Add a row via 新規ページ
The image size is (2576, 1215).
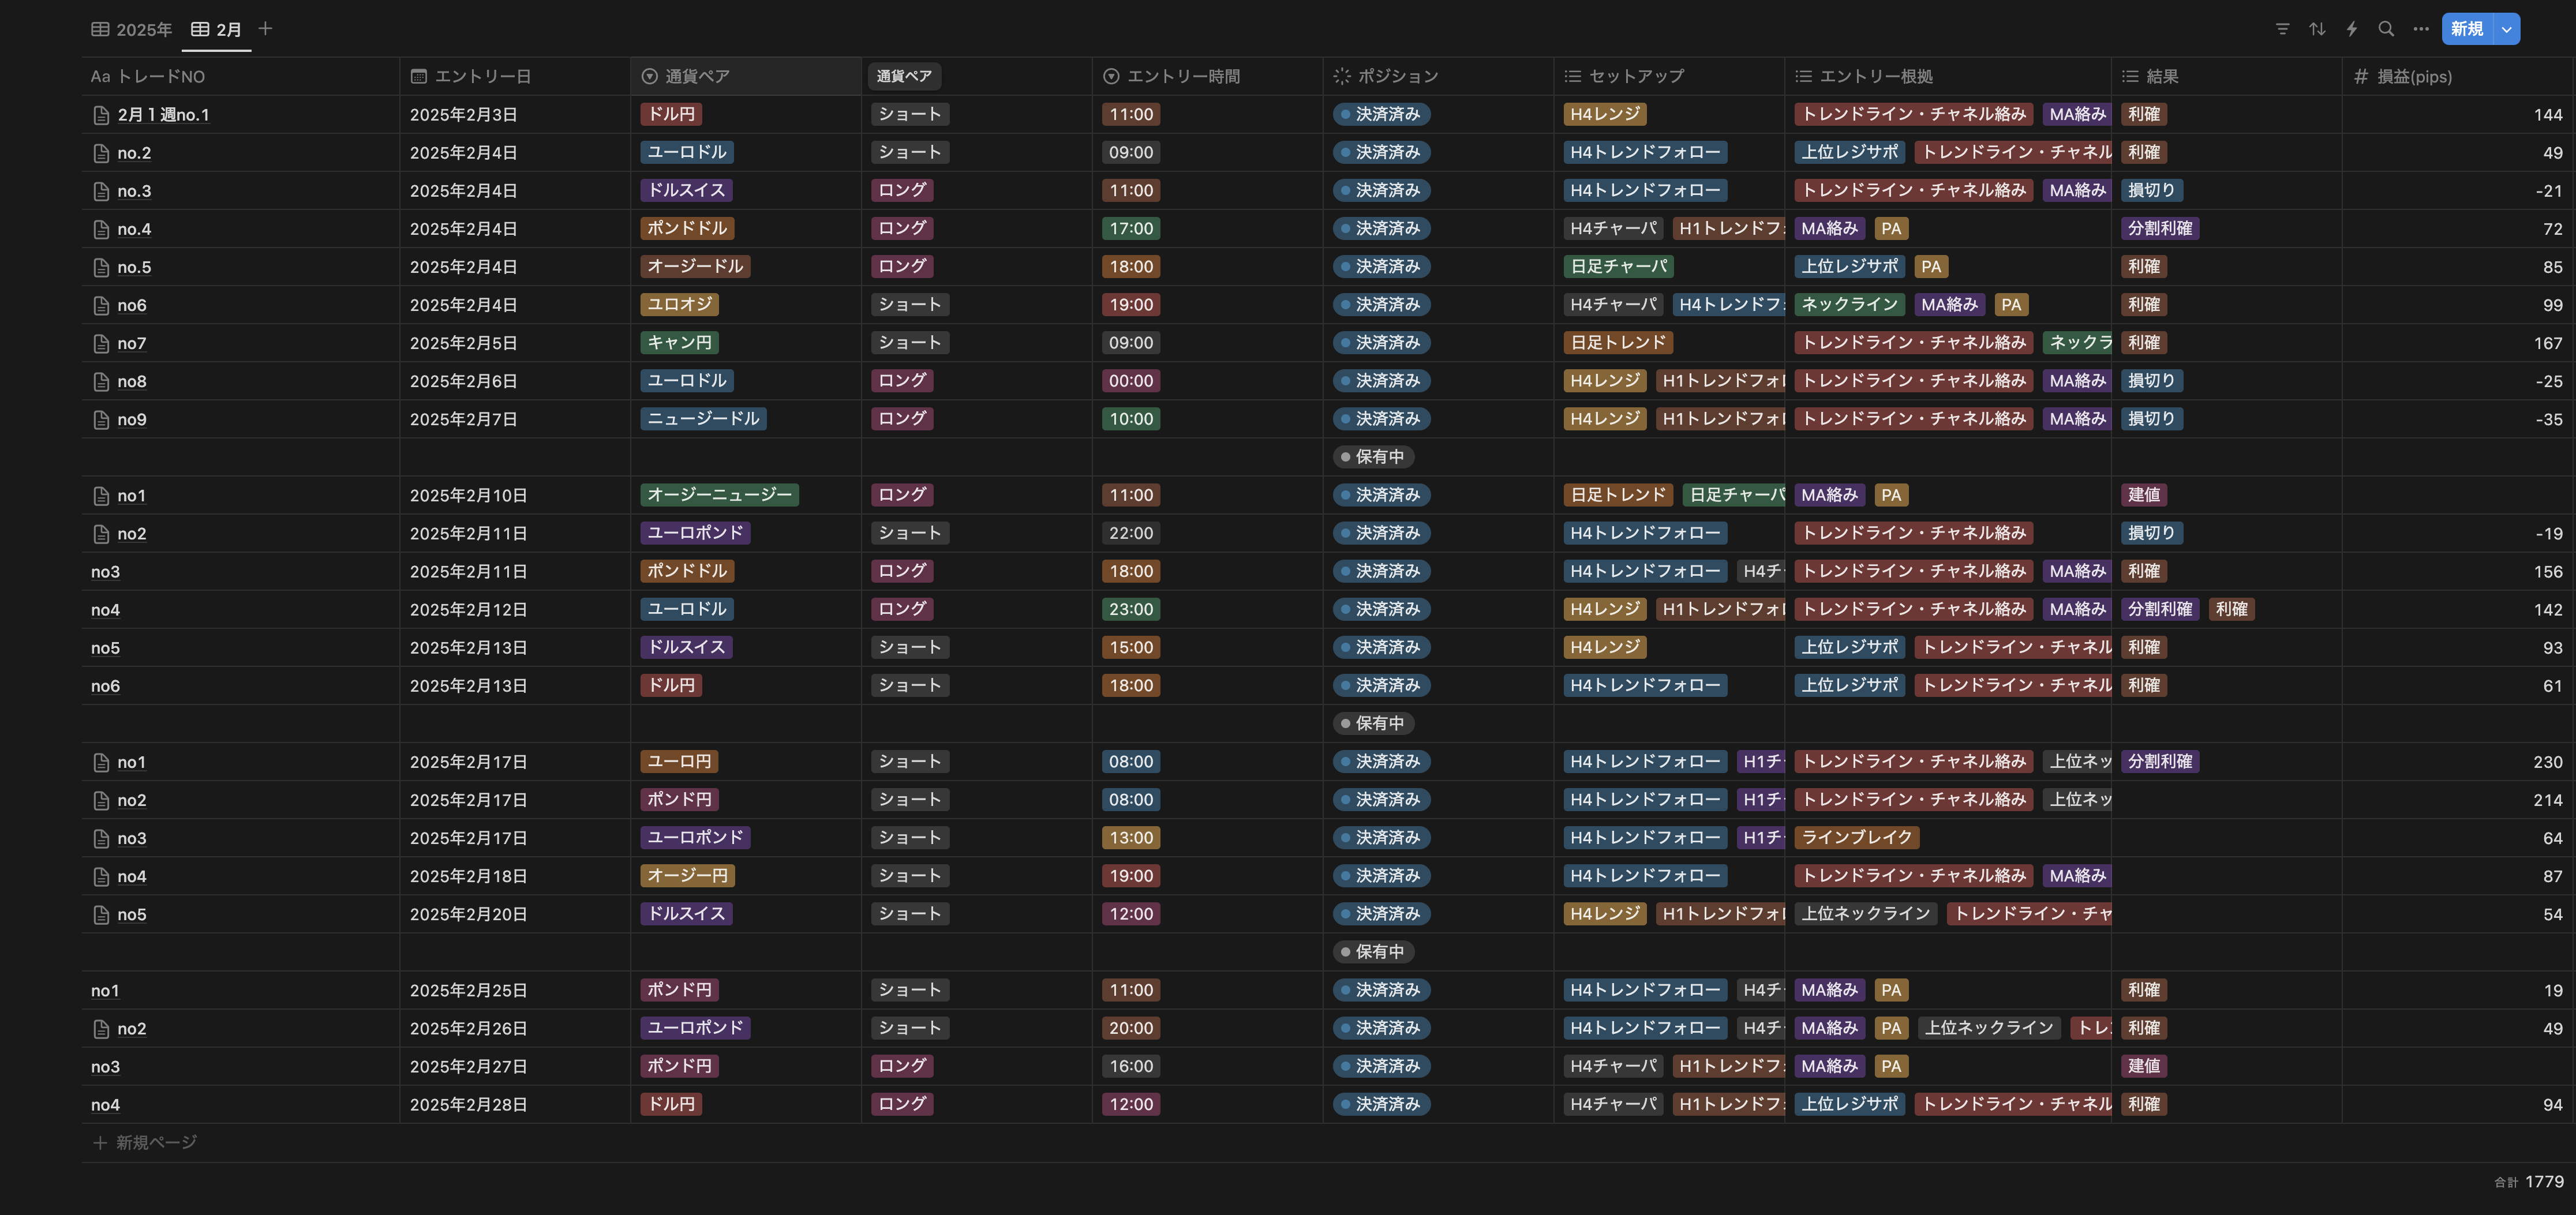(x=145, y=1142)
